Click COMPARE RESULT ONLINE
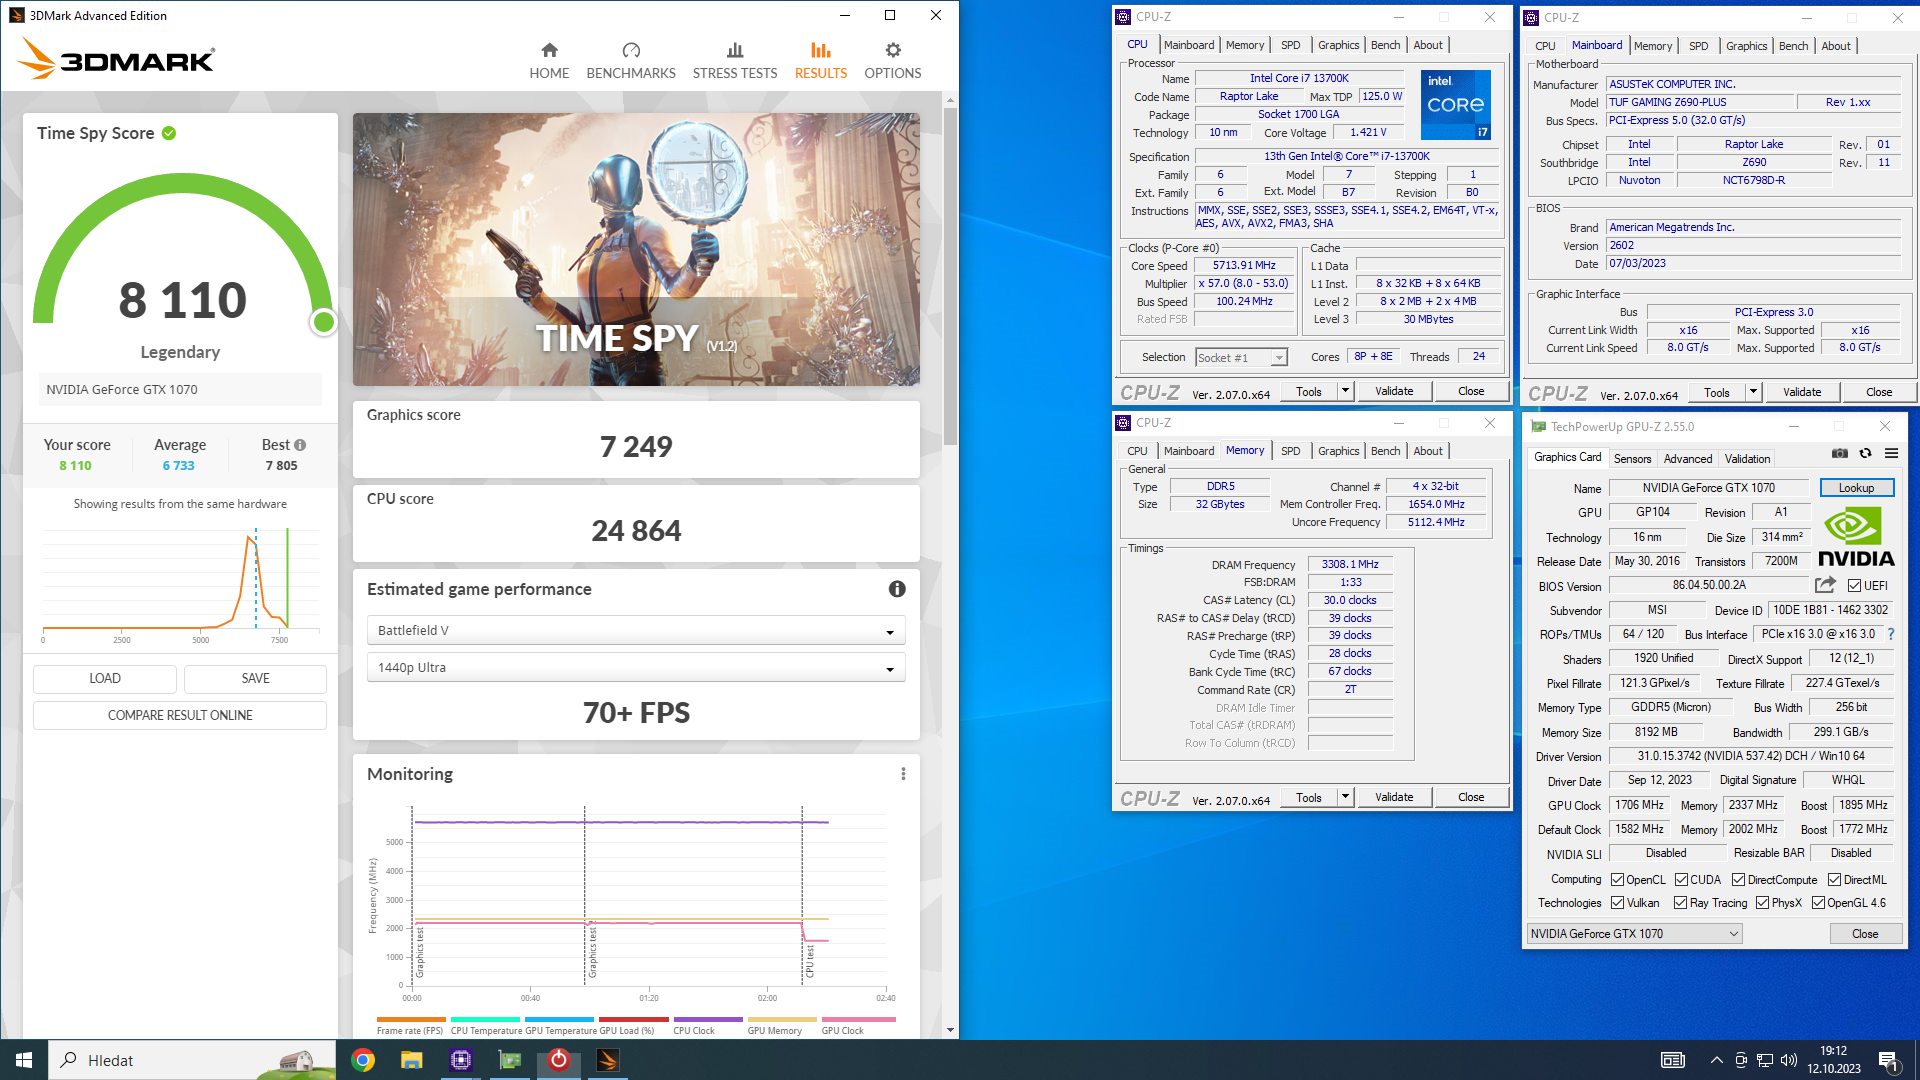The height and width of the screenshot is (1080, 1920). (180, 715)
